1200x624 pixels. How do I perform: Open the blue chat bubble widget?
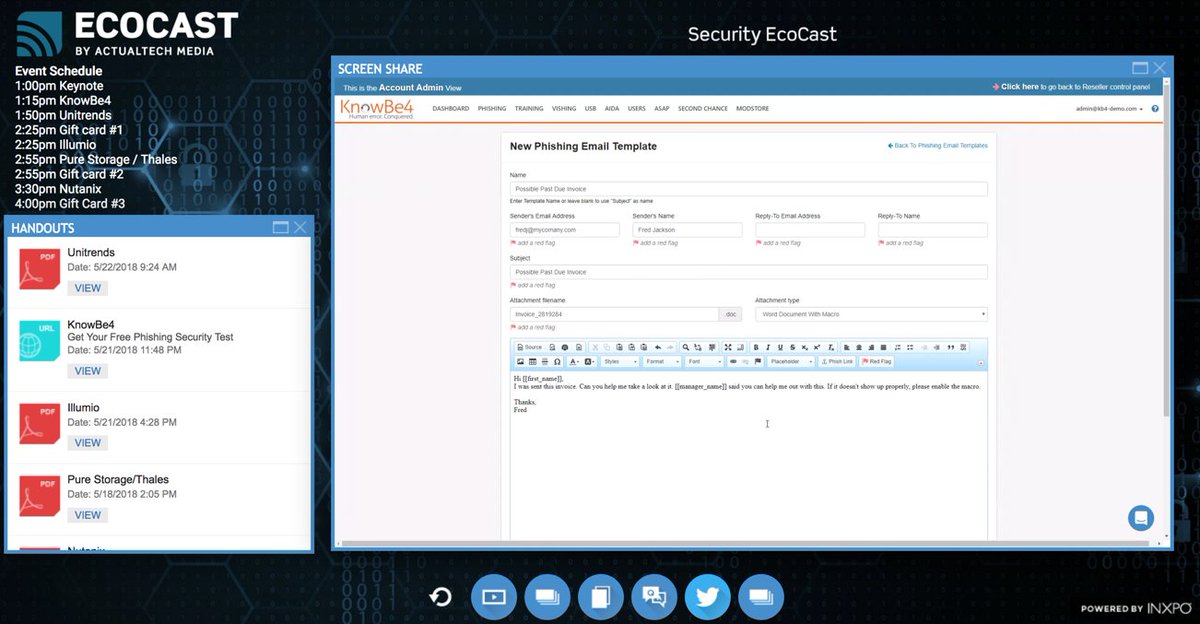[x=1141, y=518]
